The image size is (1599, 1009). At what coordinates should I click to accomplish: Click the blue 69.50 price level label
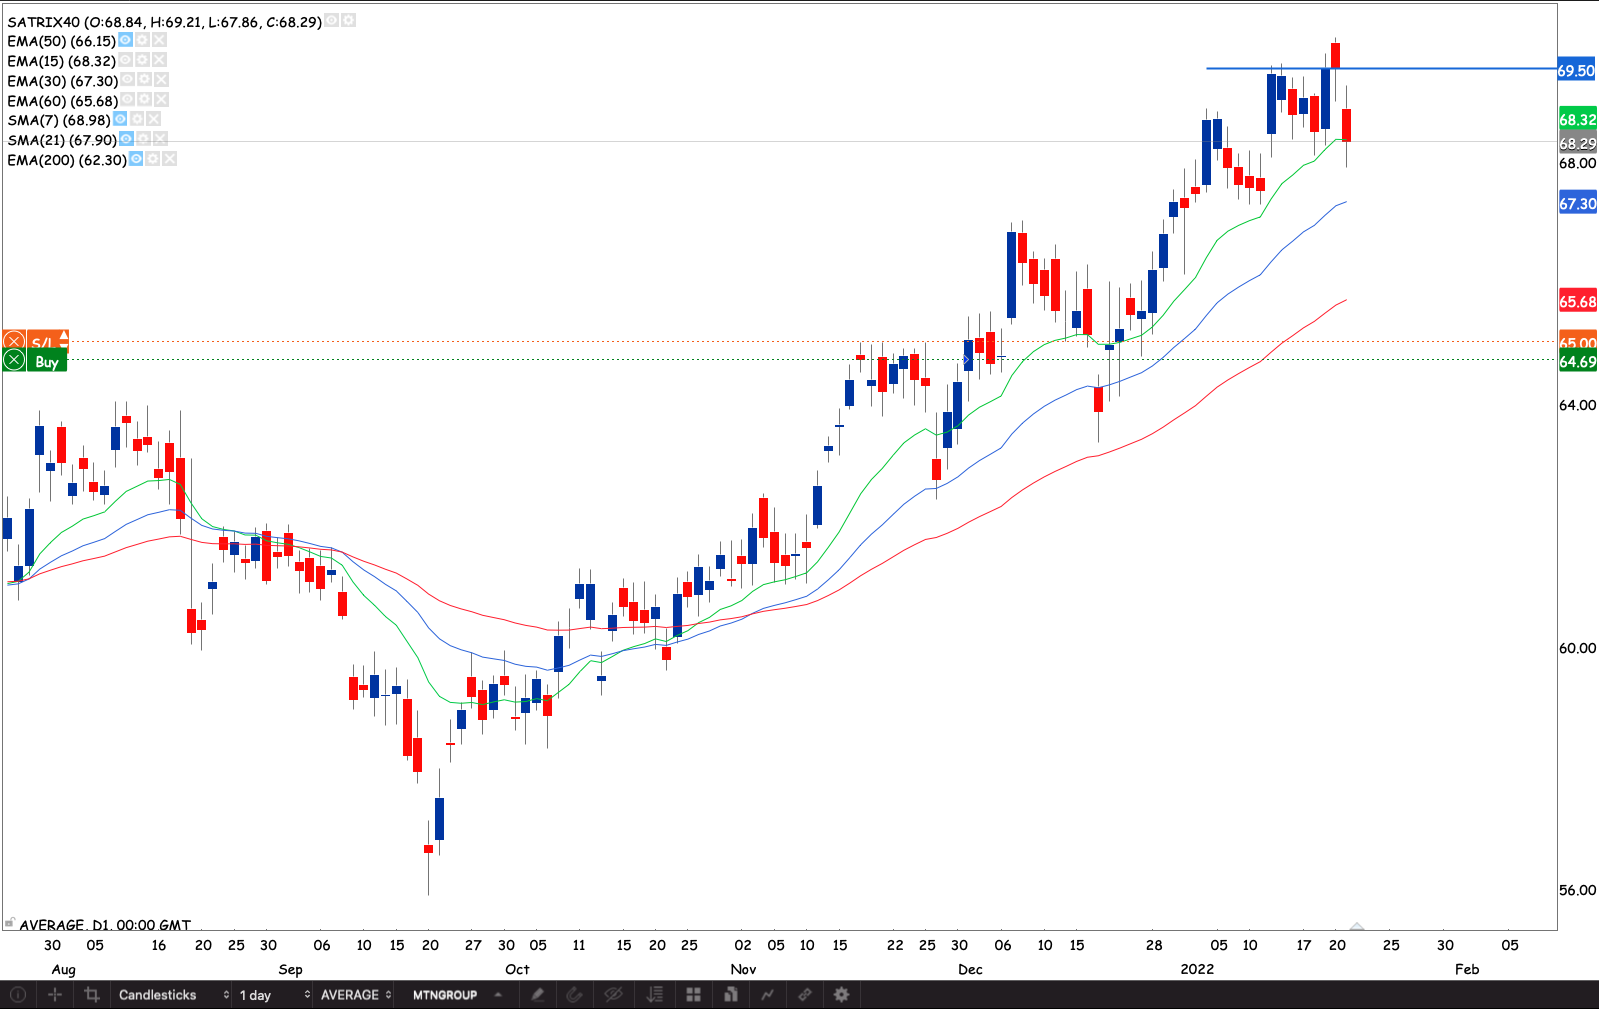[1576, 70]
